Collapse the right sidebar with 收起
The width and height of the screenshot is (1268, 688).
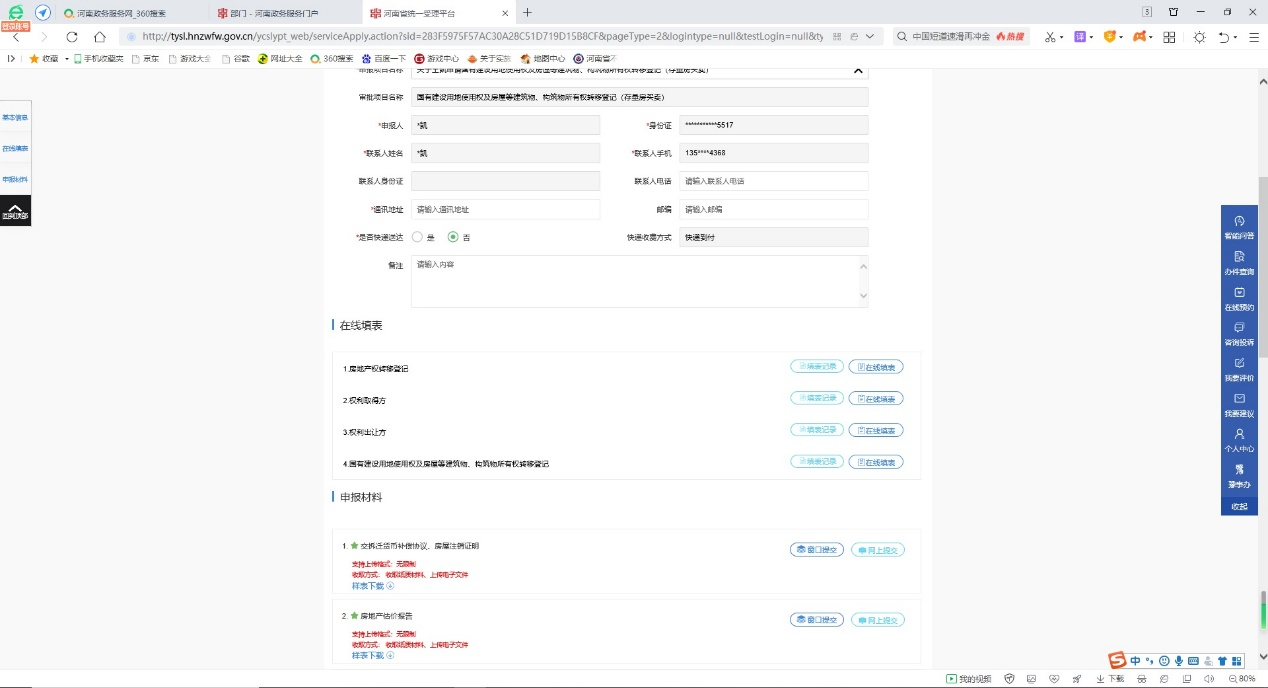(x=1239, y=506)
